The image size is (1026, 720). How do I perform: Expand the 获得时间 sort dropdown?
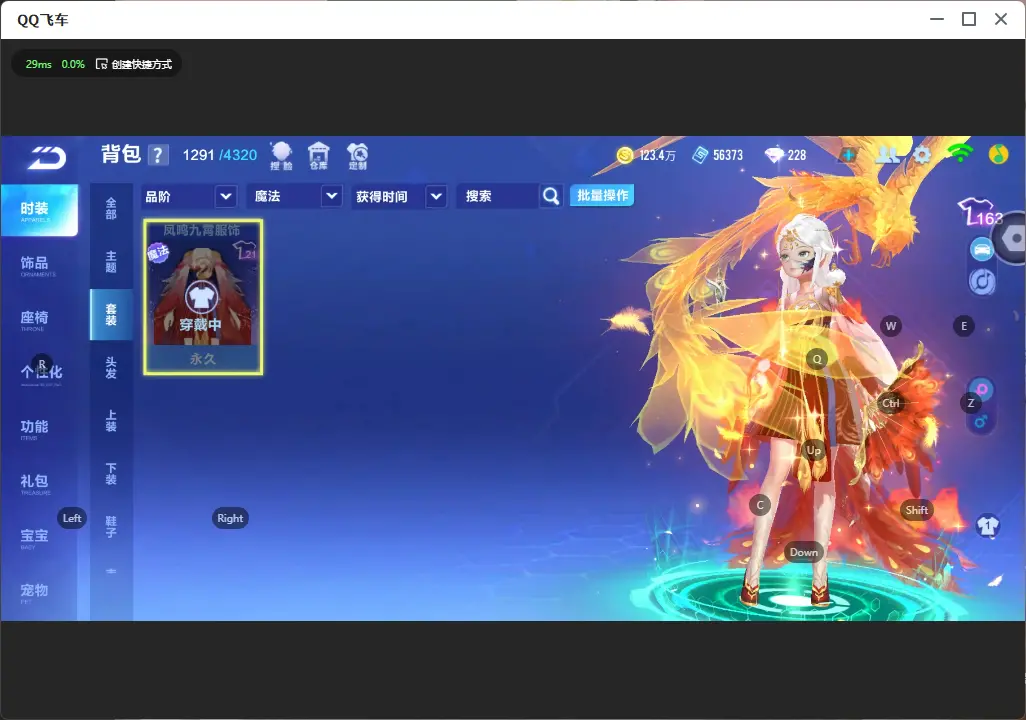coord(436,196)
